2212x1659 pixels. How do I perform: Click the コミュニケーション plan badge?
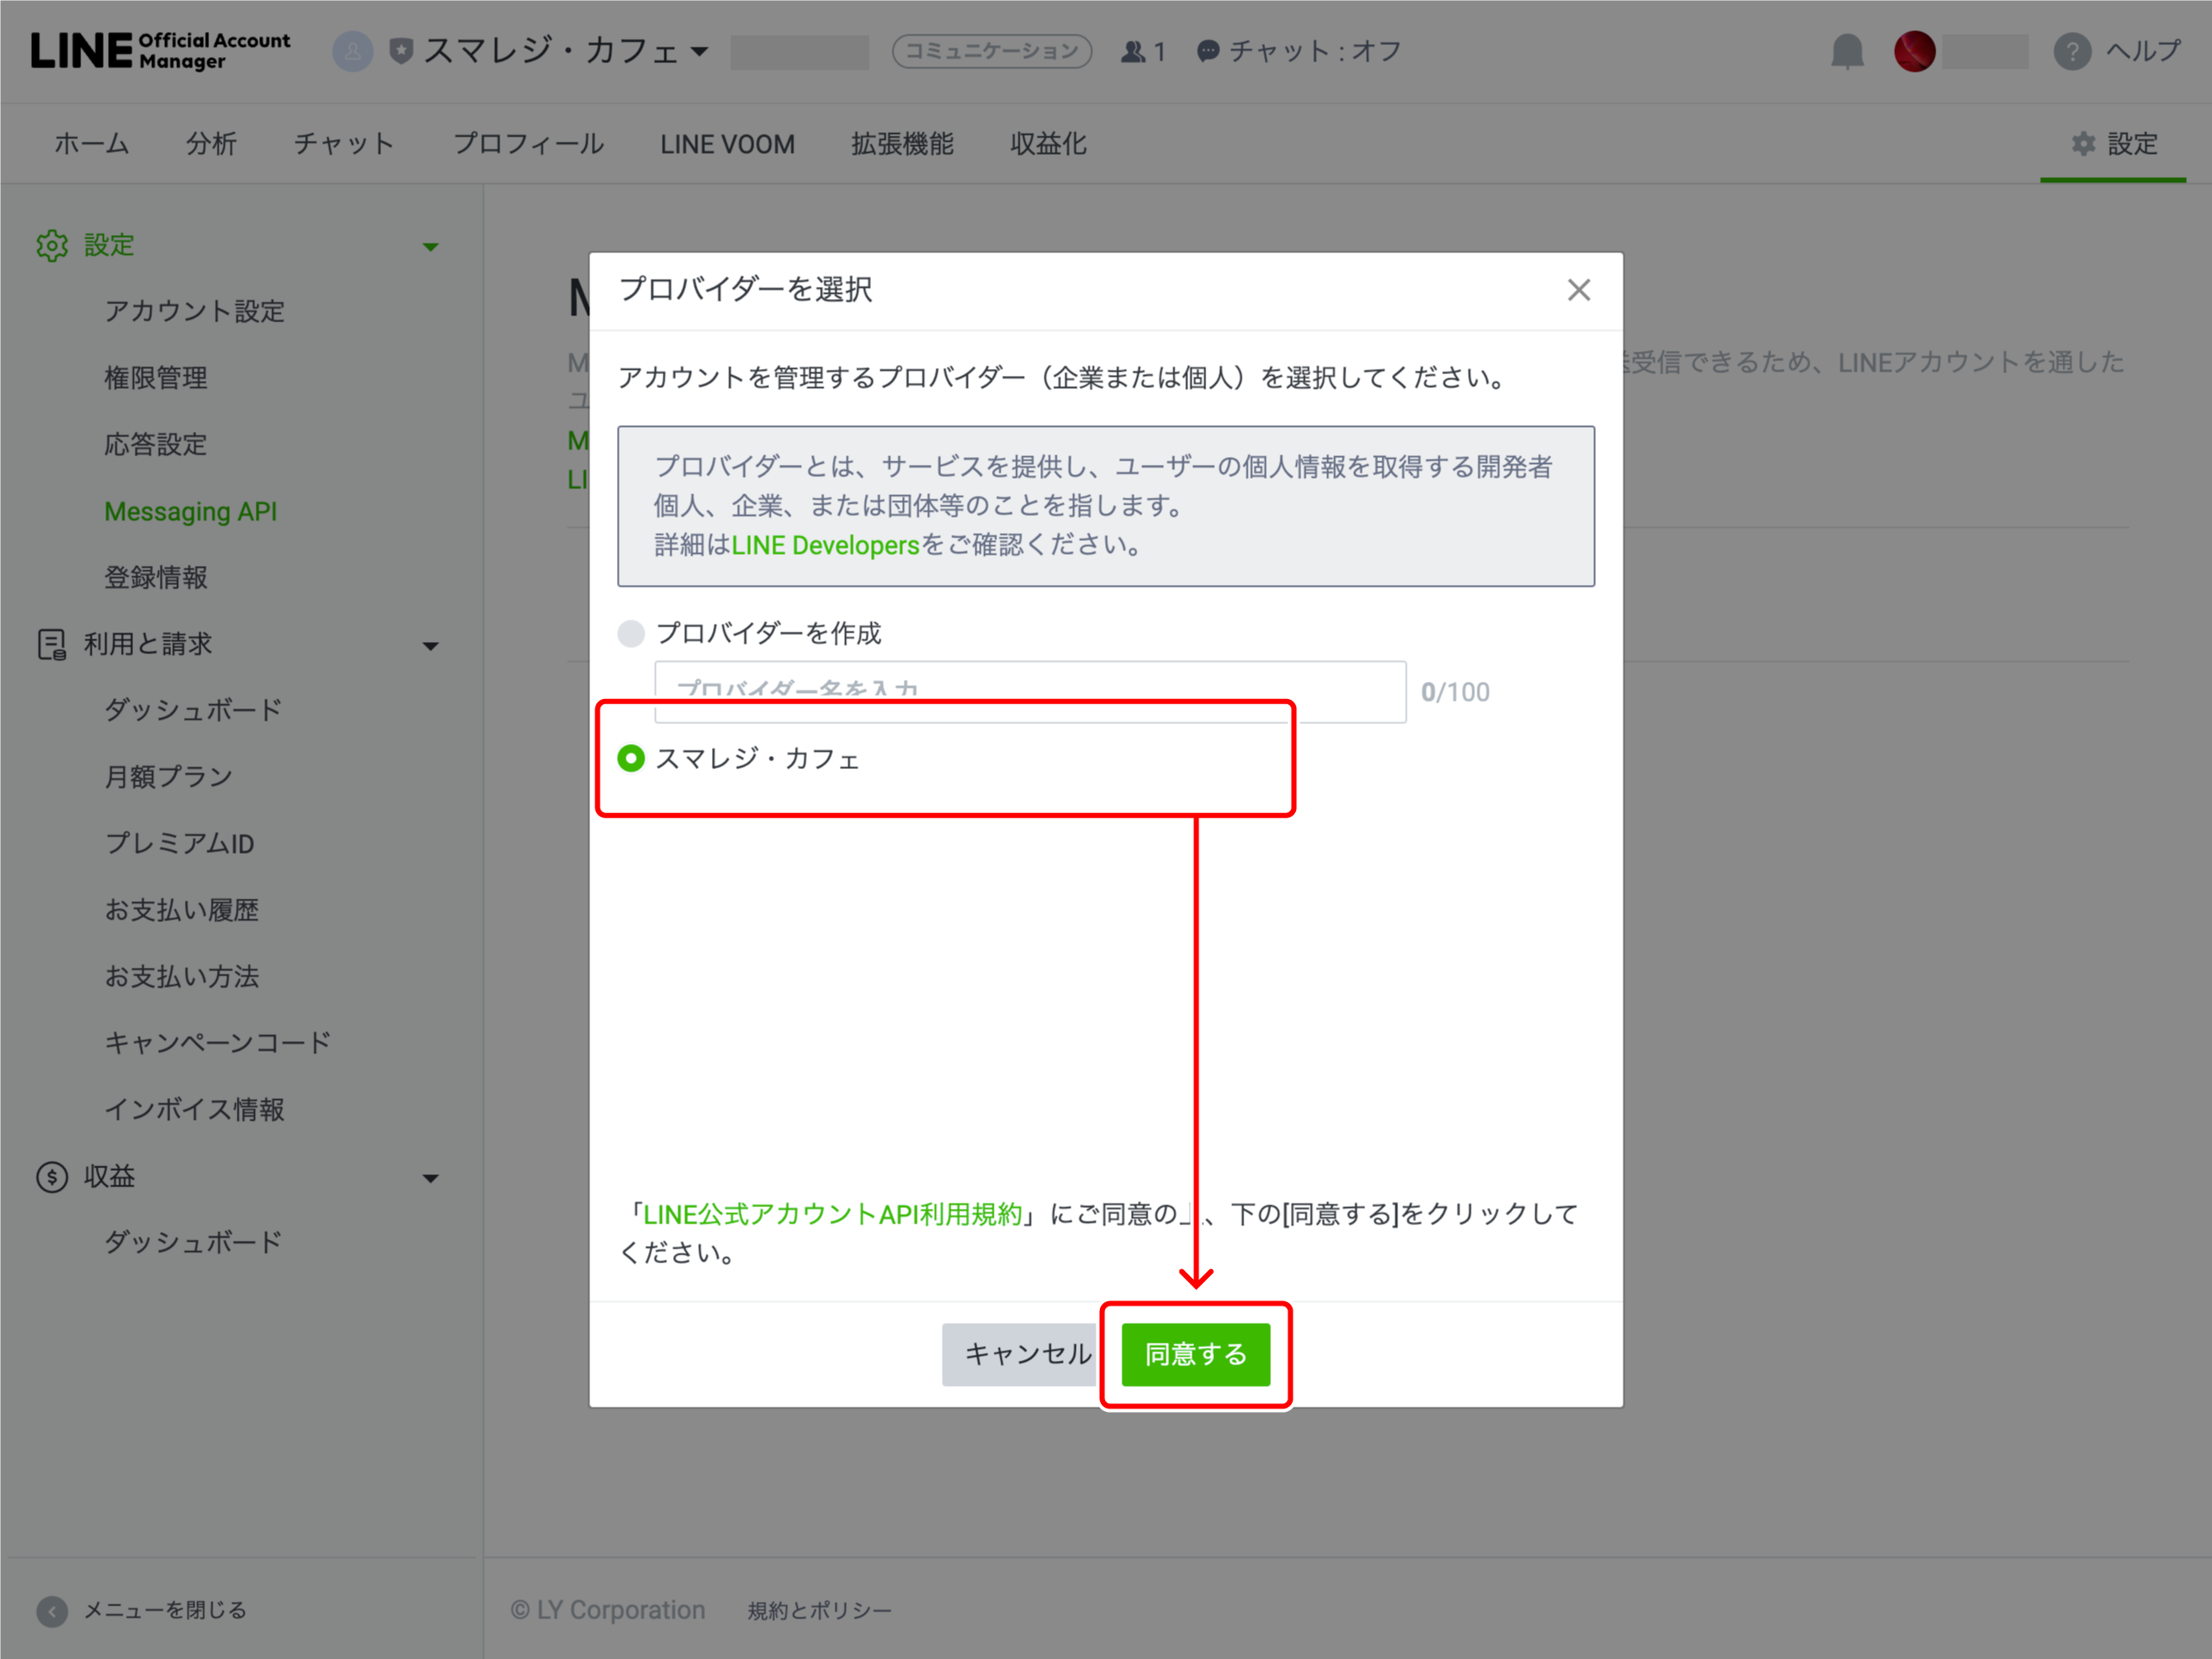click(x=991, y=51)
